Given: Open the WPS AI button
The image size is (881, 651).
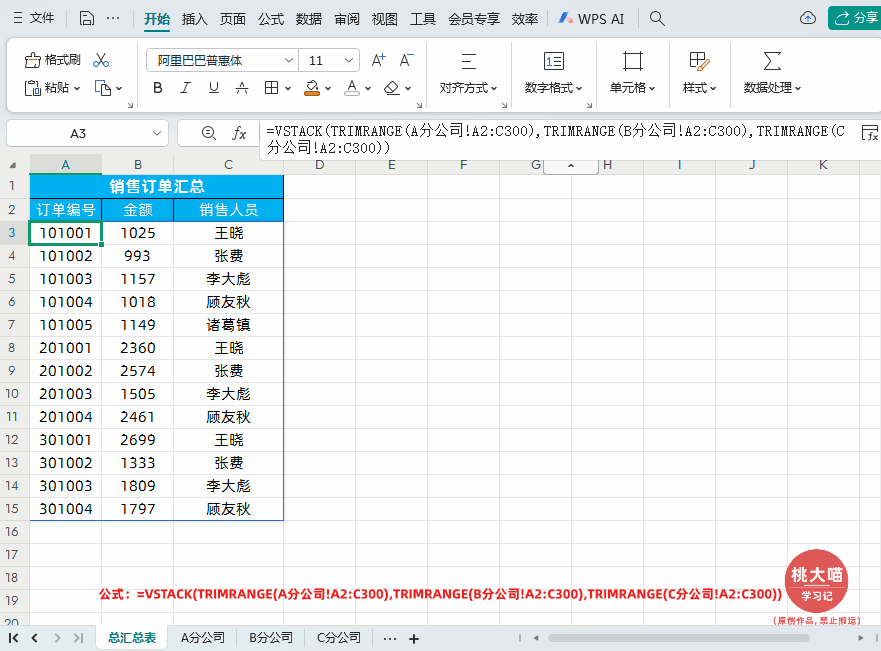Looking at the screenshot, I should pyautogui.click(x=591, y=19).
